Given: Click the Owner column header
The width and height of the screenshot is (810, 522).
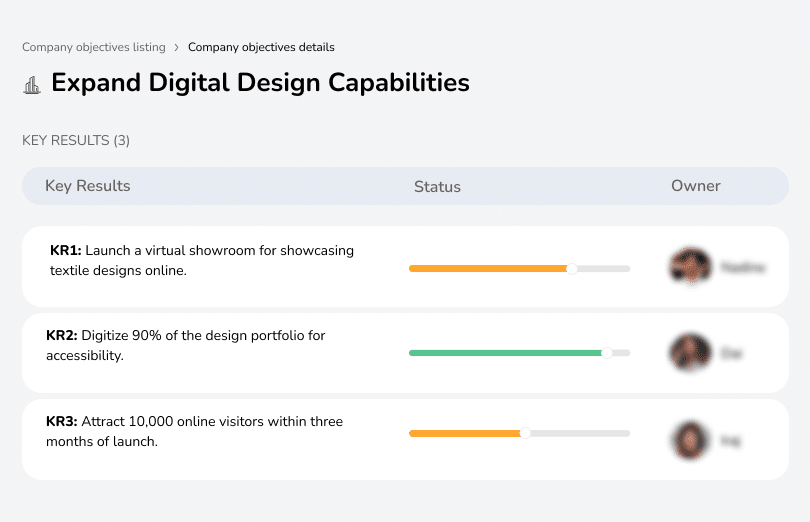Looking at the screenshot, I should 696,186.
